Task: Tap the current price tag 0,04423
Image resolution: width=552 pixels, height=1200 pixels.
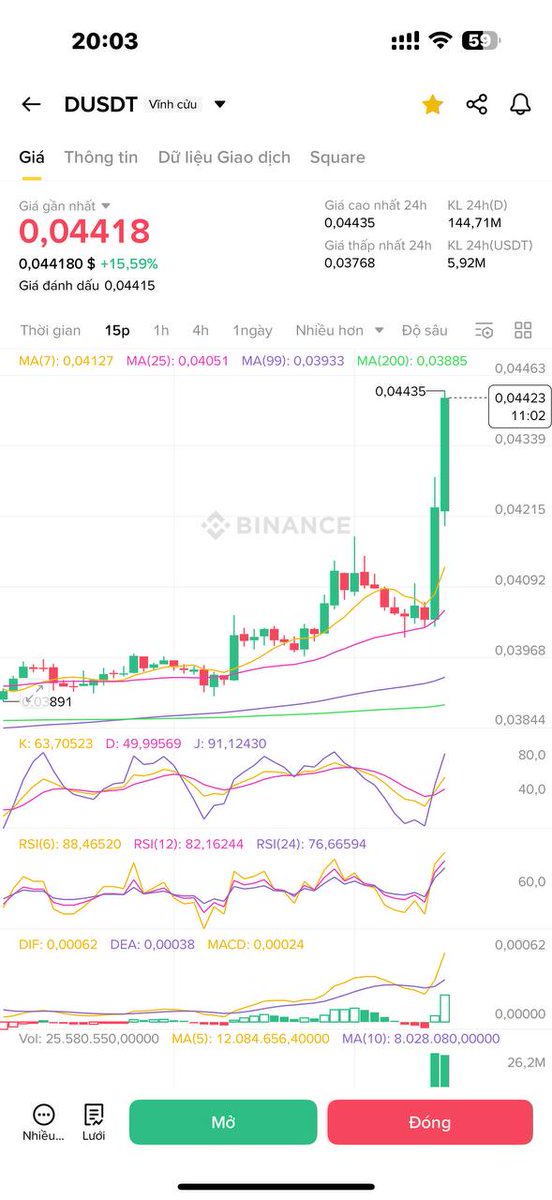Action: click(x=520, y=405)
